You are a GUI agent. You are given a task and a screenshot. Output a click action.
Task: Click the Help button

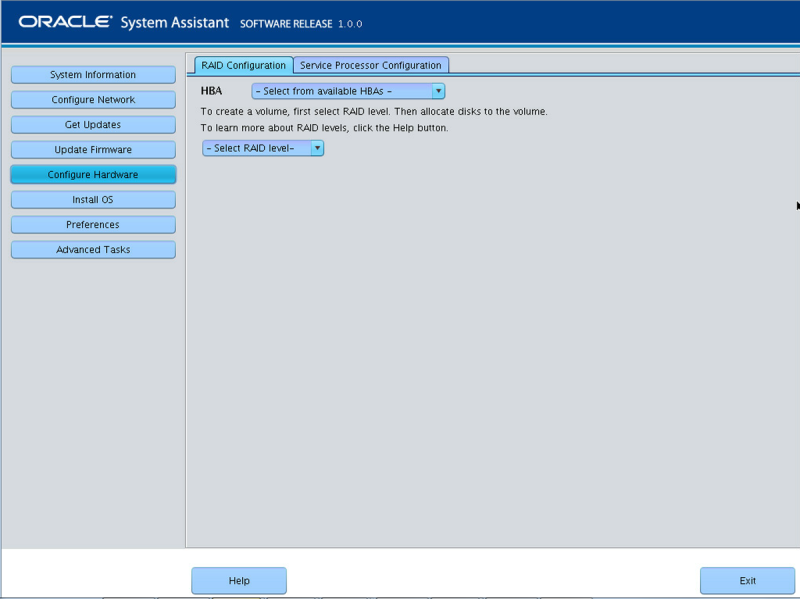point(239,581)
